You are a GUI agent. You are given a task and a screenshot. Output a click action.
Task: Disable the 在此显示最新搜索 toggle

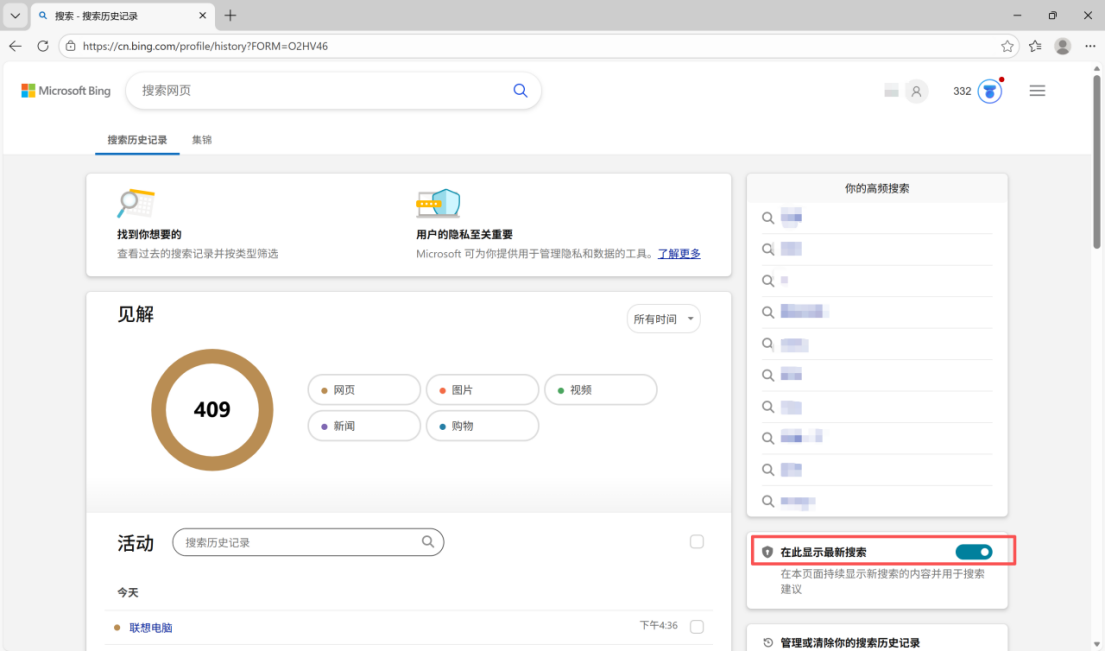(973, 552)
